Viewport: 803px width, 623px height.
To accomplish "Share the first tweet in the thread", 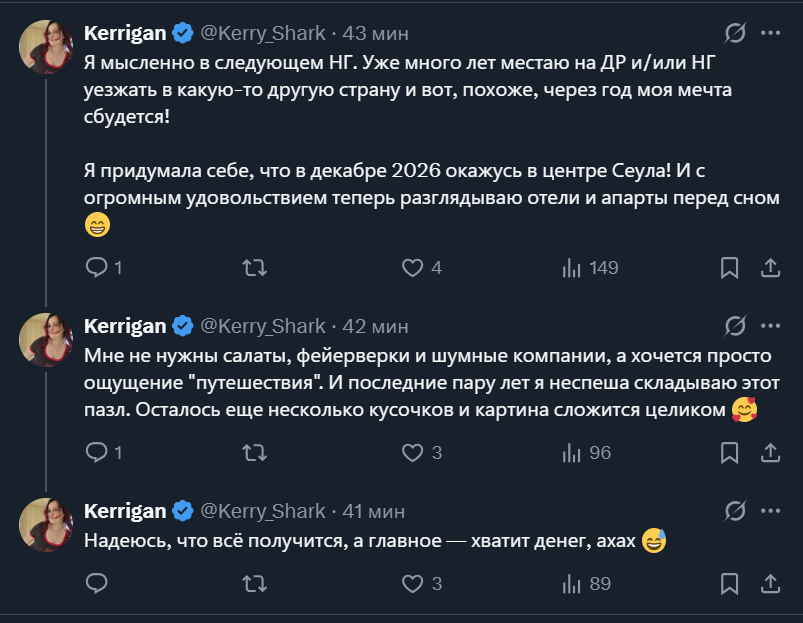I will pyautogui.click(x=770, y=268).
